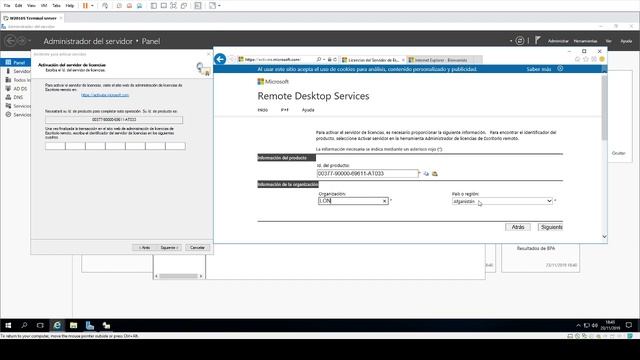The image size is (640, 360).
Task: Click the scroll-down arrow of the IE page
Action: [x=604, y=236]
